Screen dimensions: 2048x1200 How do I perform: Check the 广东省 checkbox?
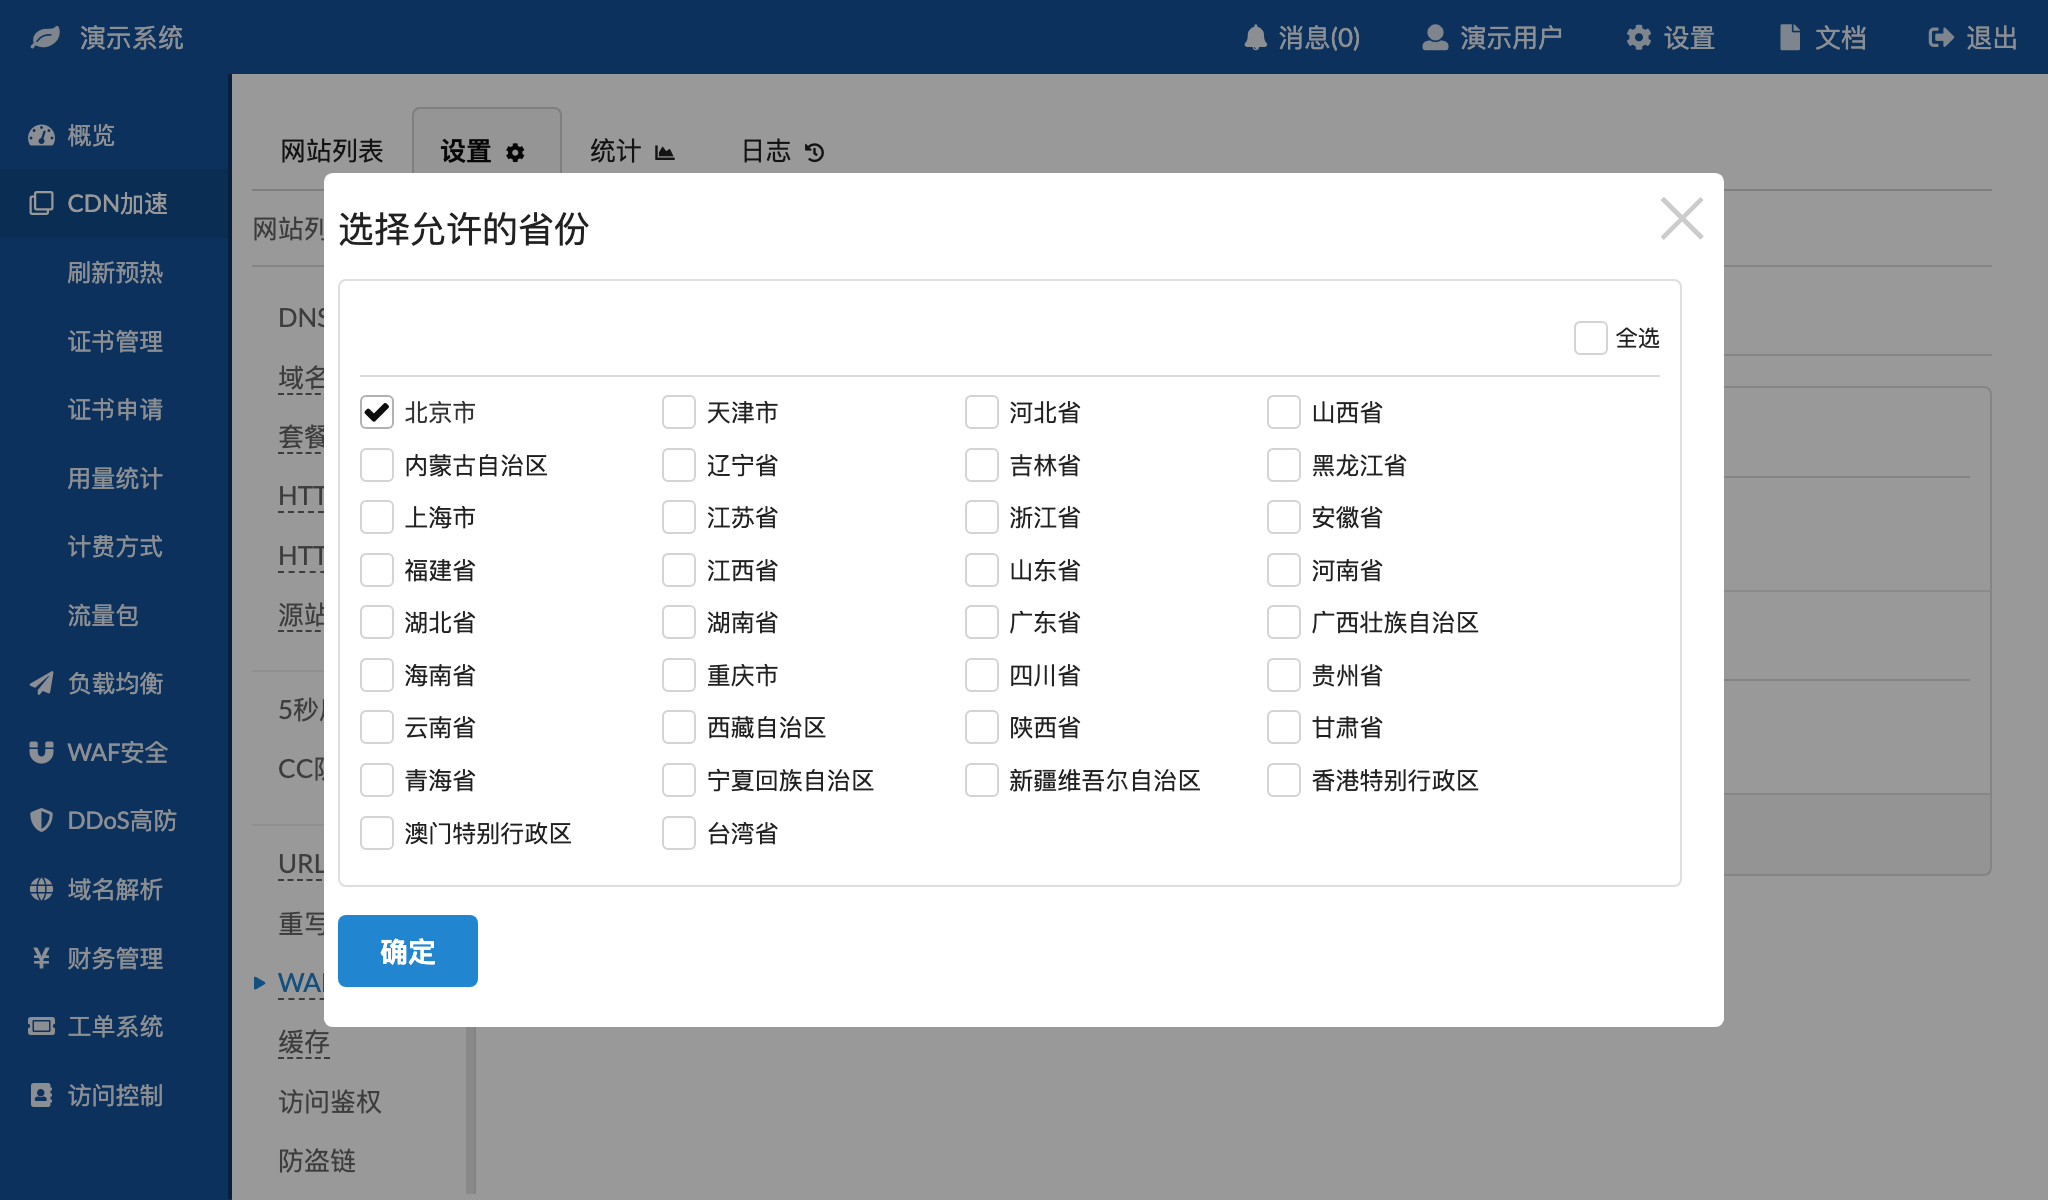point(981,622)
